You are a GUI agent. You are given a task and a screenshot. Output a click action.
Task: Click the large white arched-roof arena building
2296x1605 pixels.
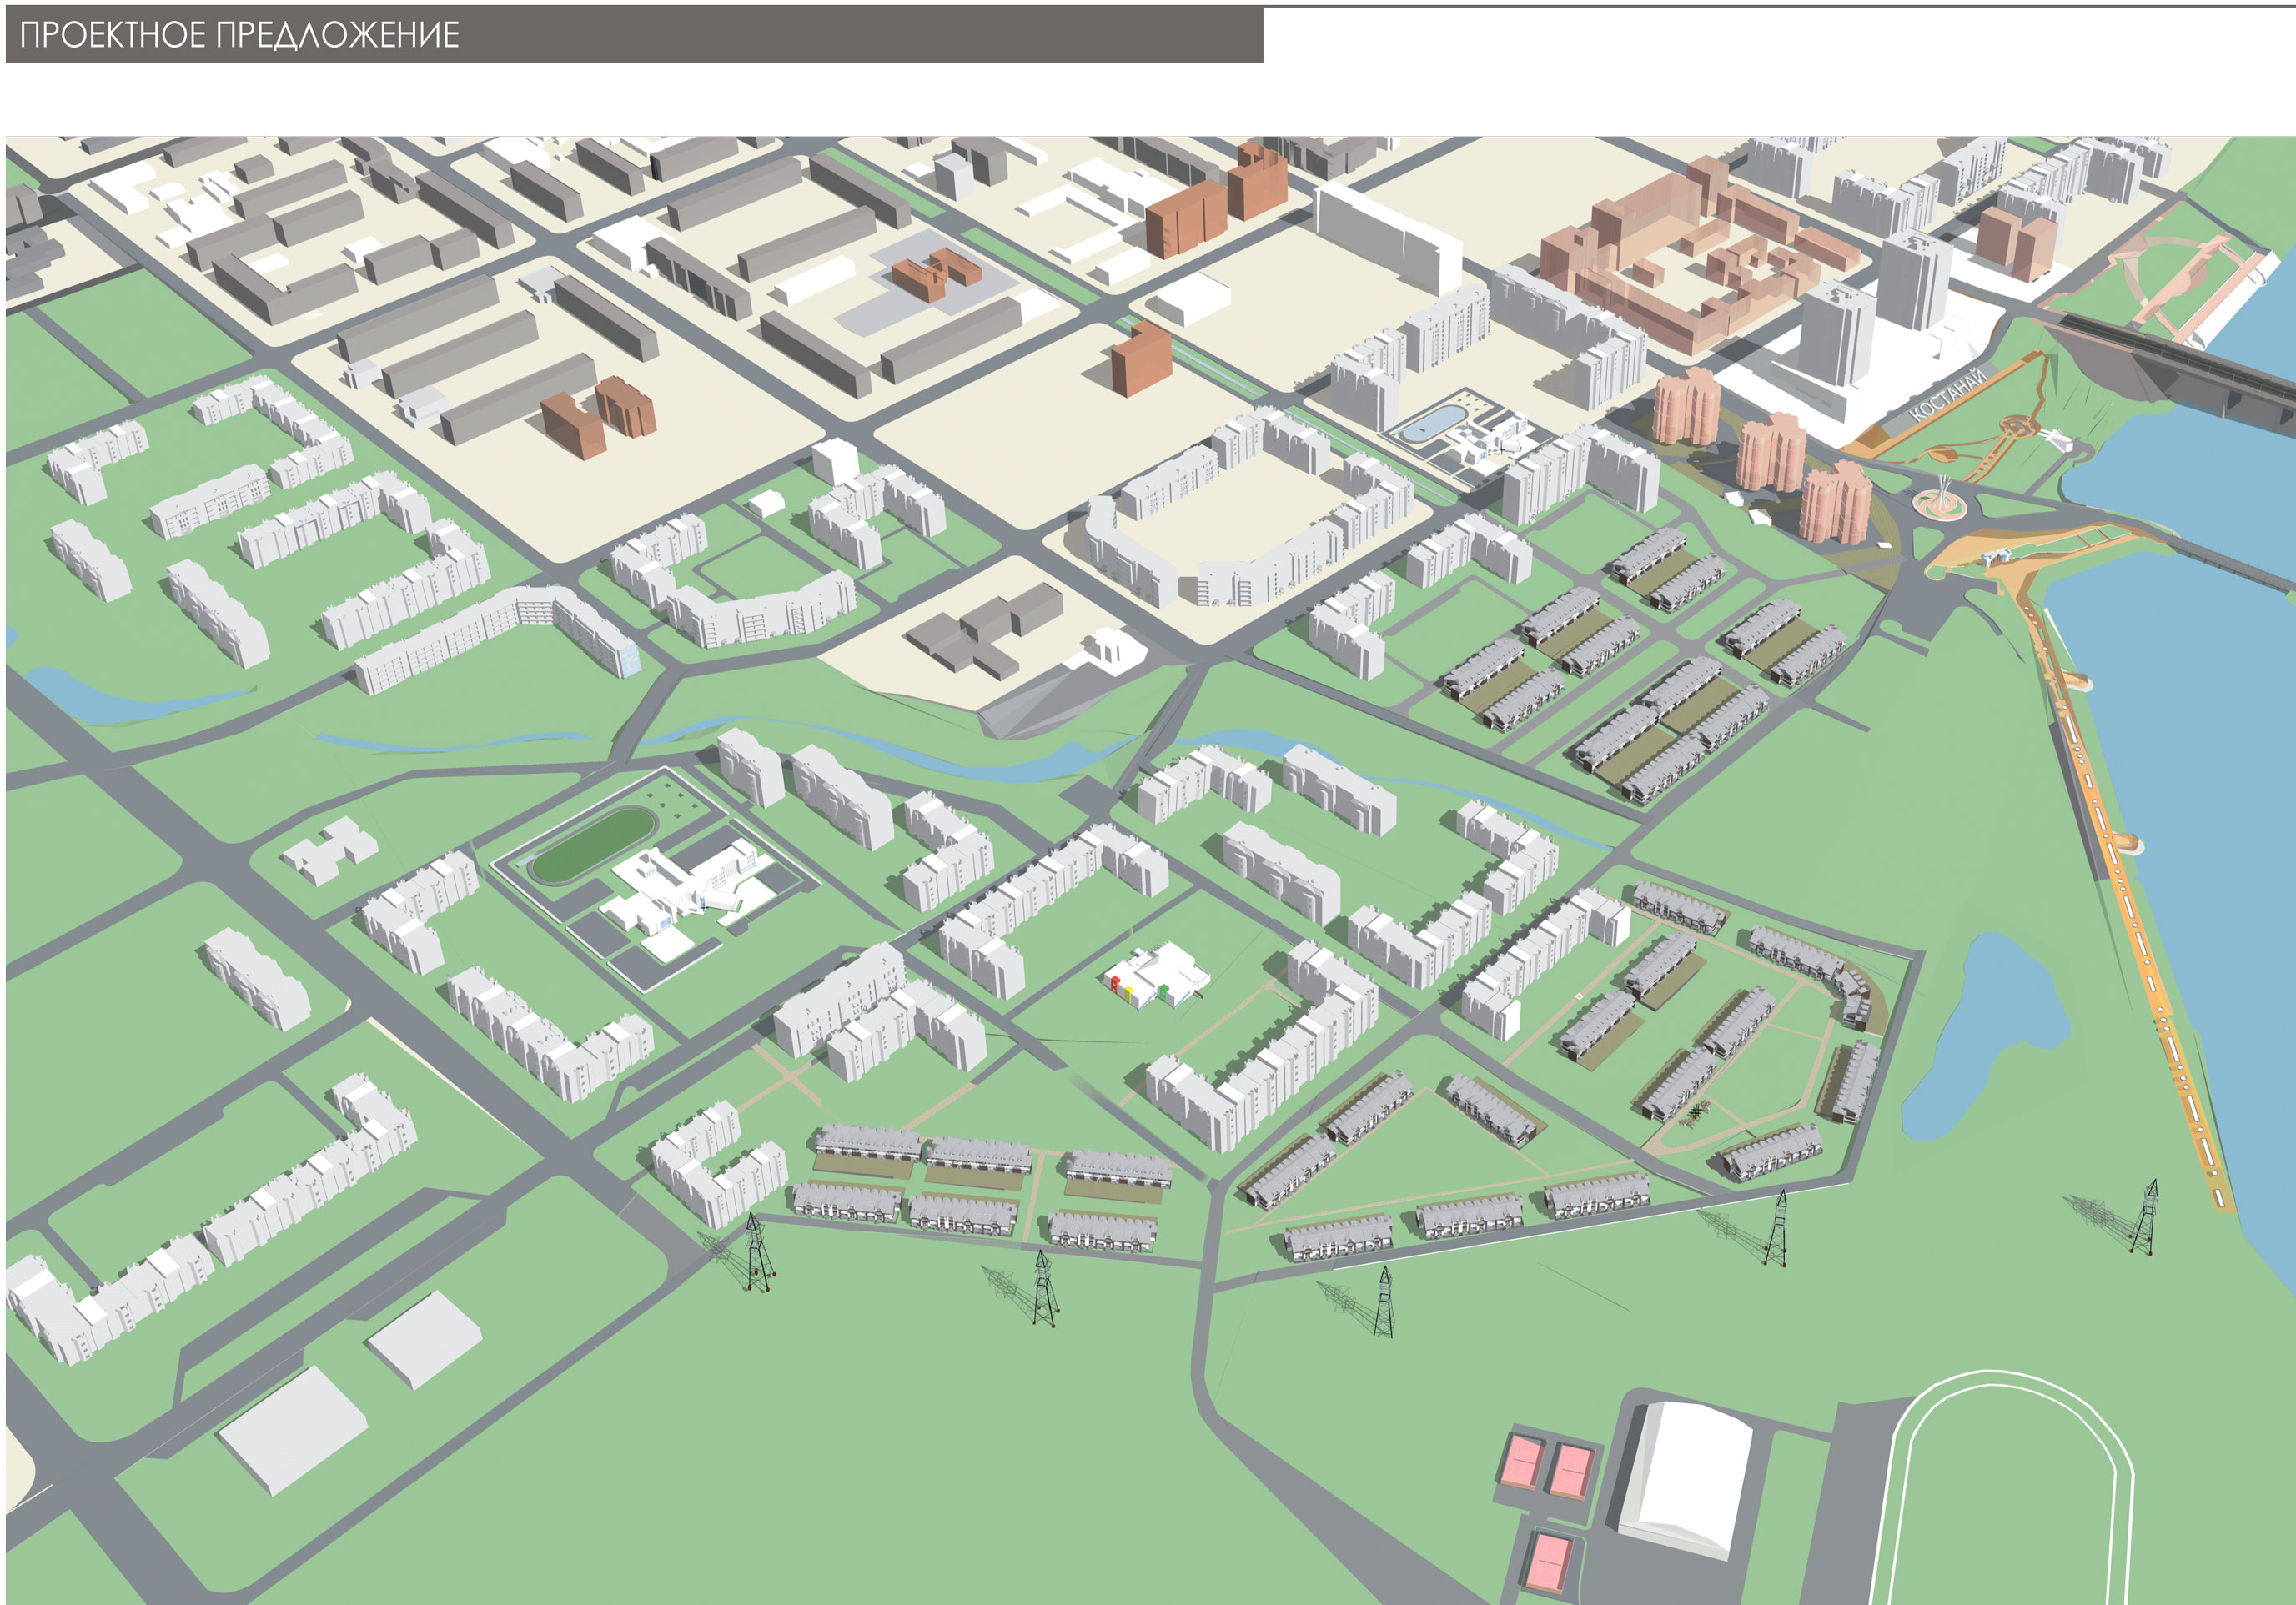(x=1689, y=1478)
